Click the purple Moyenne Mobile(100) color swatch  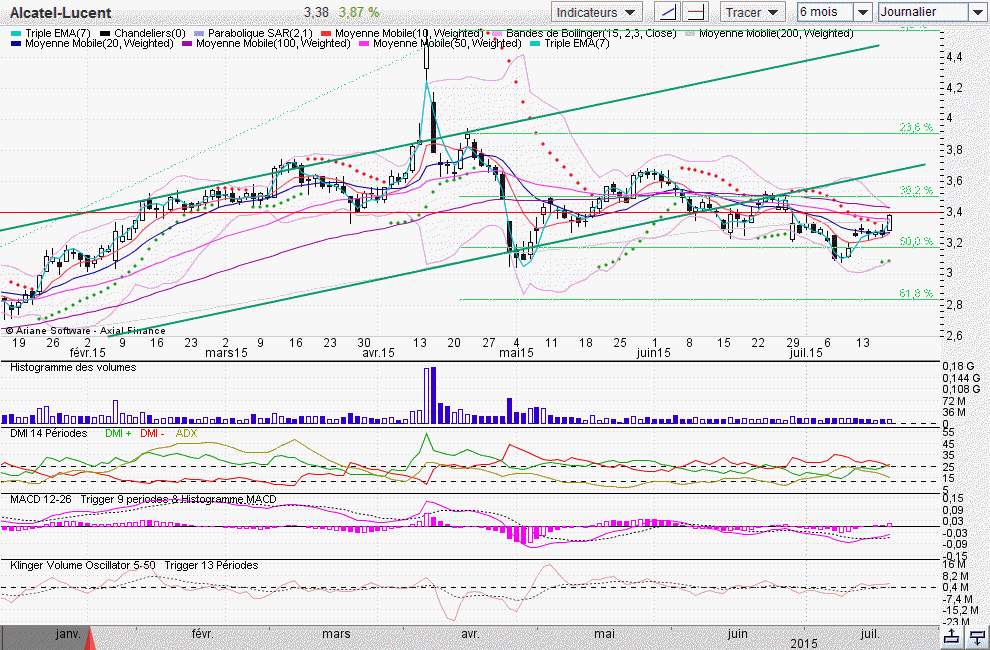point(188,44)
